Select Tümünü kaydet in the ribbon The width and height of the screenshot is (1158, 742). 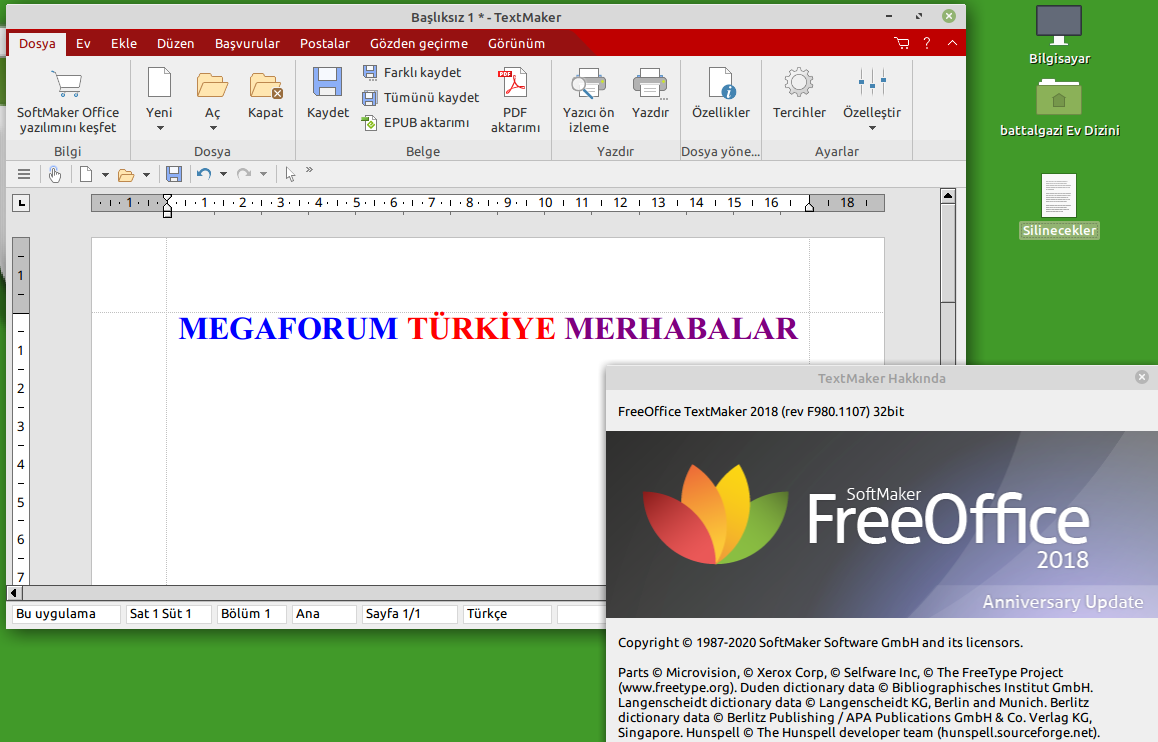click(x=421, y=97)
